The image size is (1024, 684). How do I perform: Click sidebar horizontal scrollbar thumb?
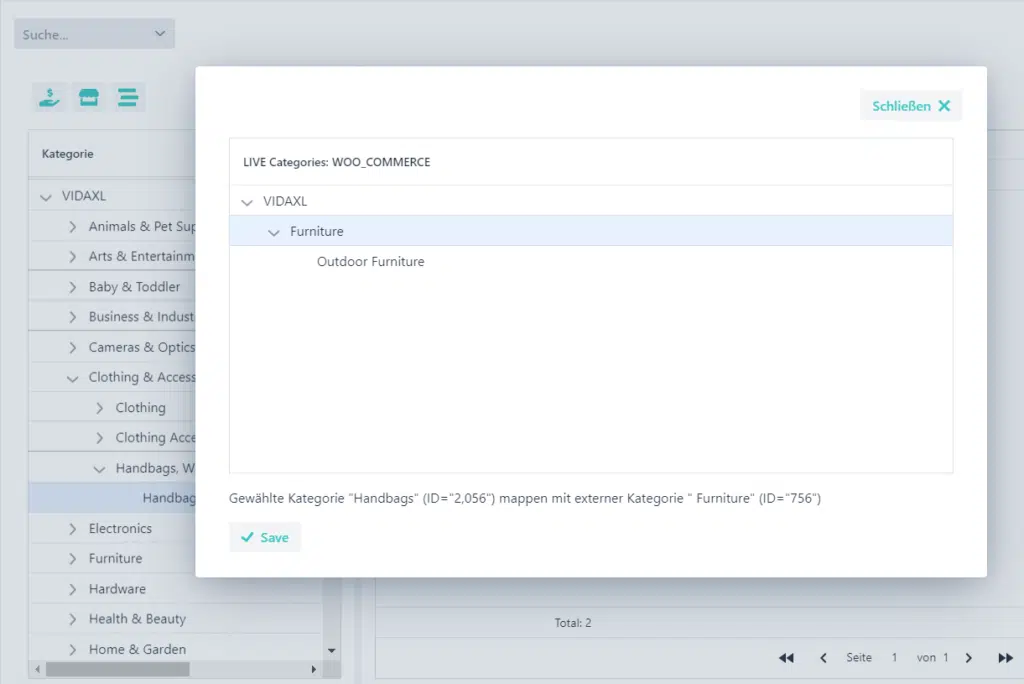point(118,669)
